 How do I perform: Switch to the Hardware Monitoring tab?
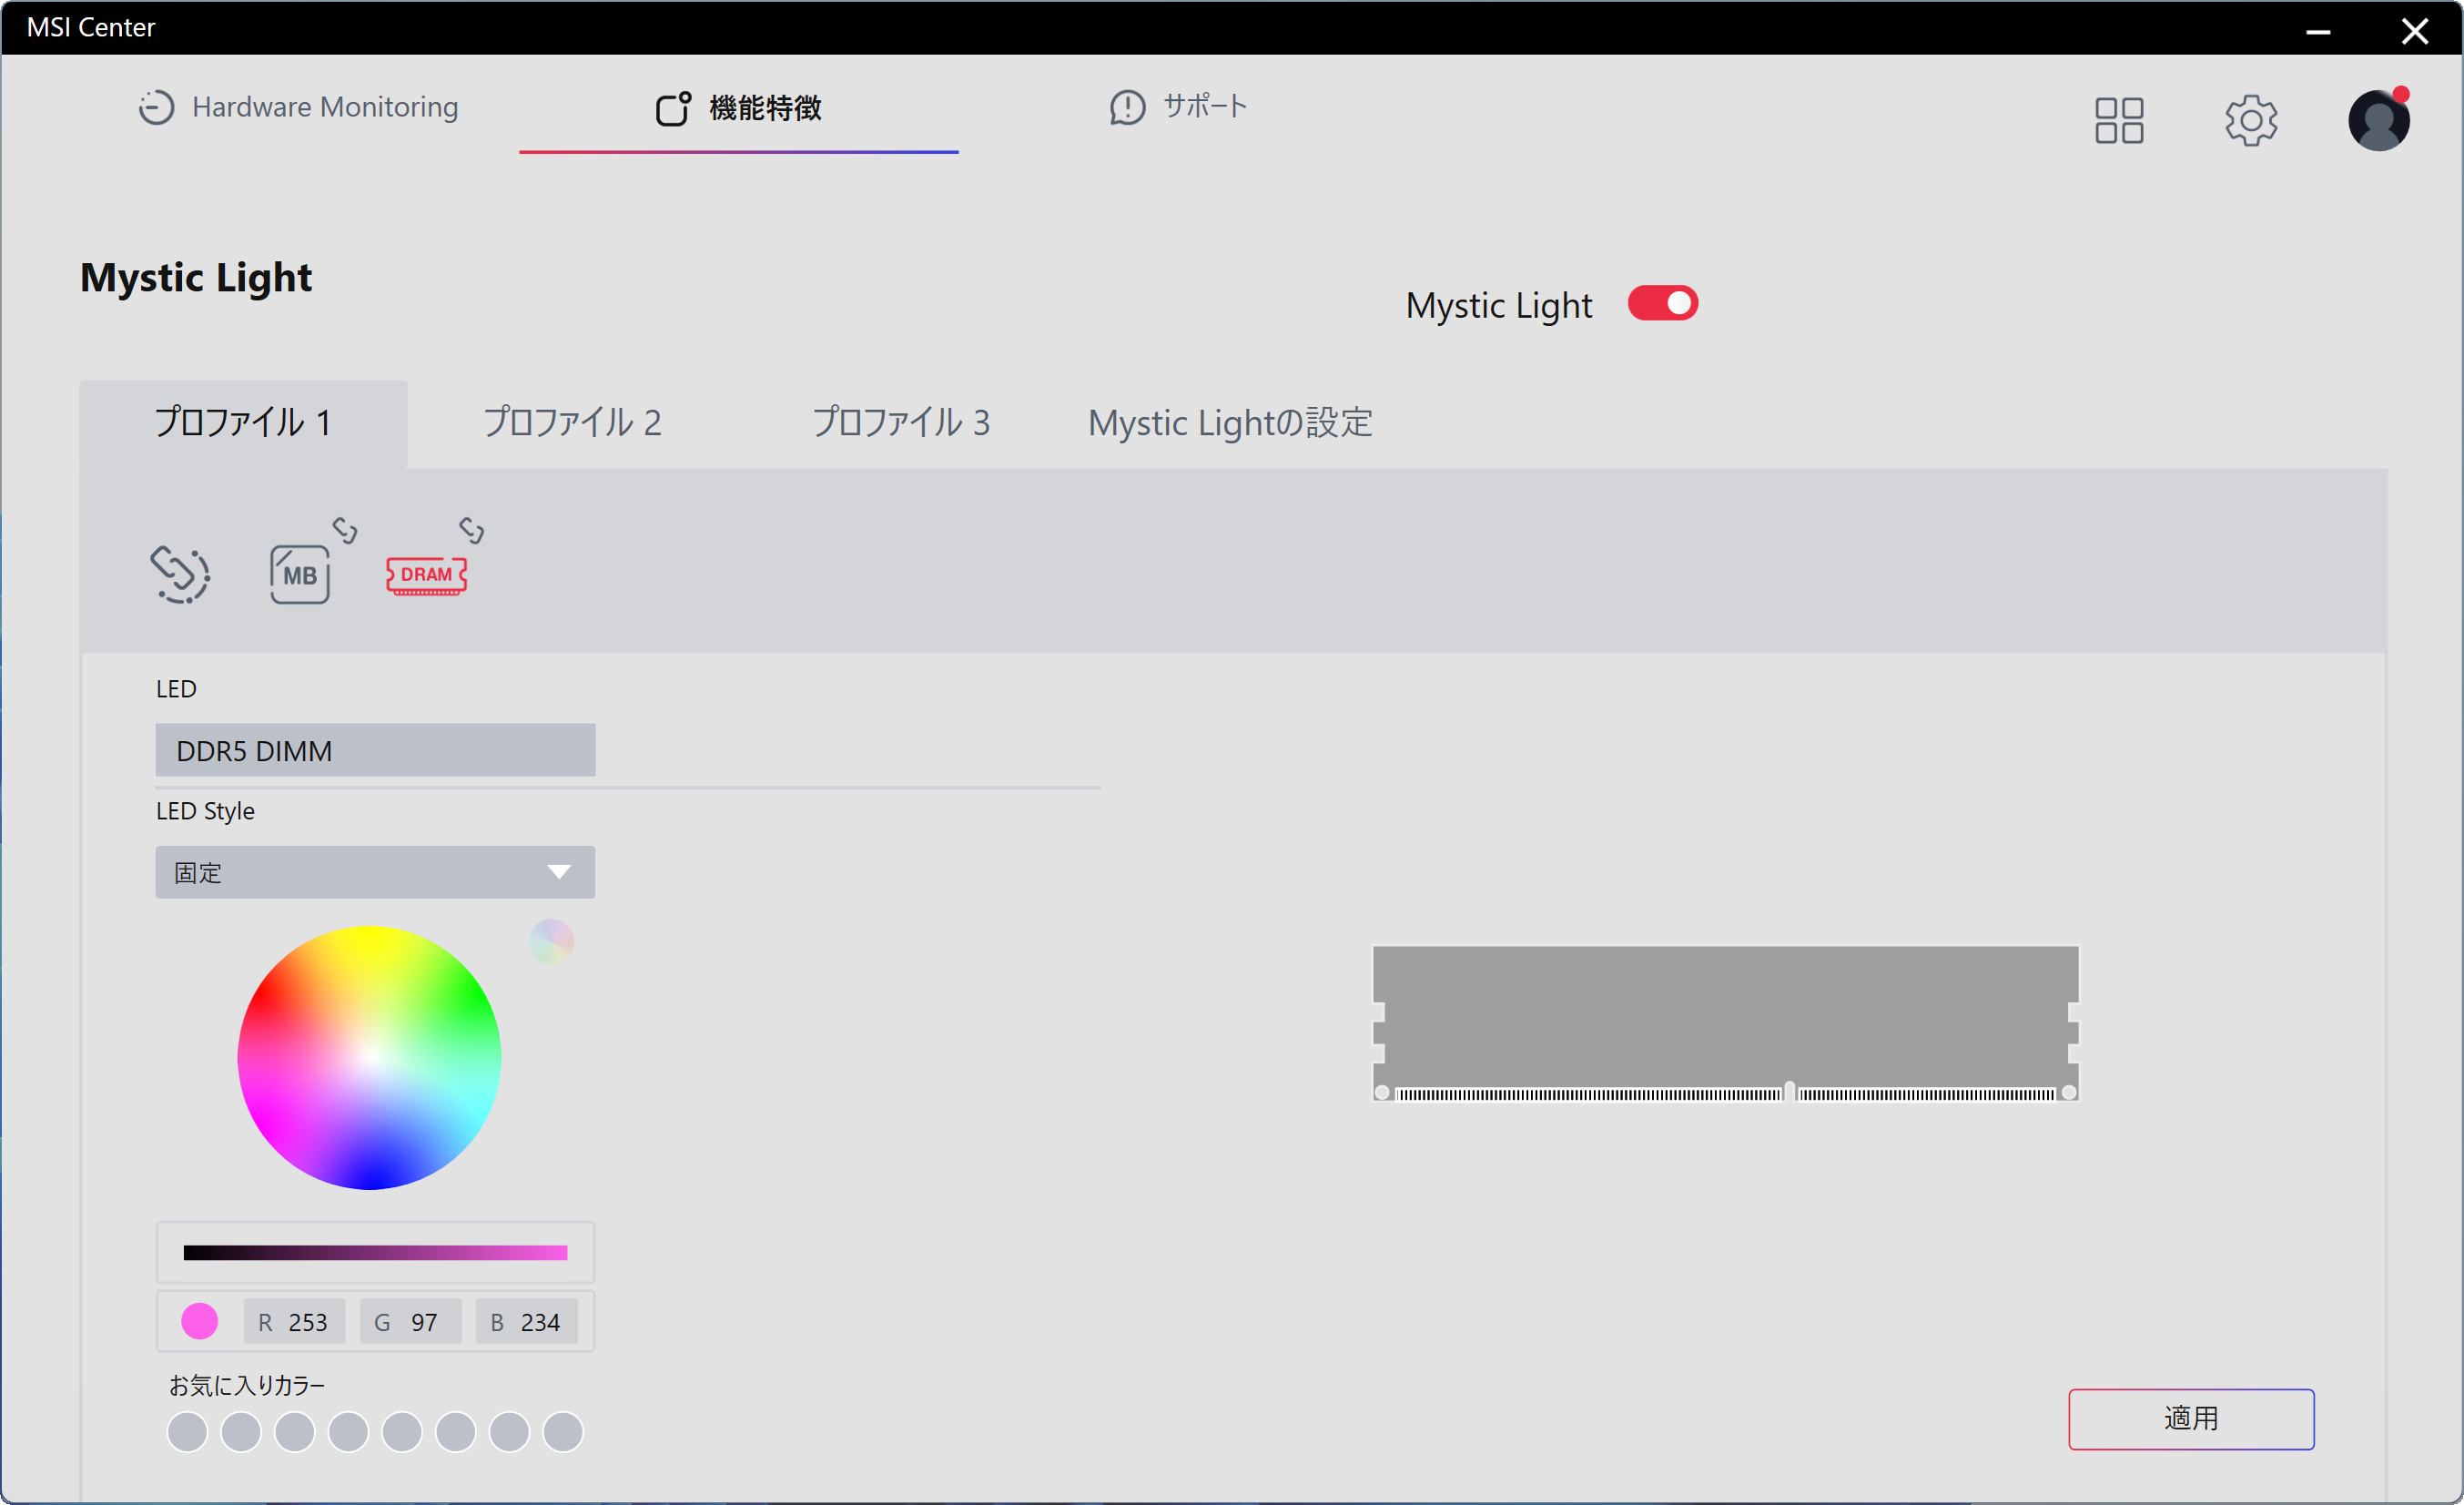click(298, 107)
